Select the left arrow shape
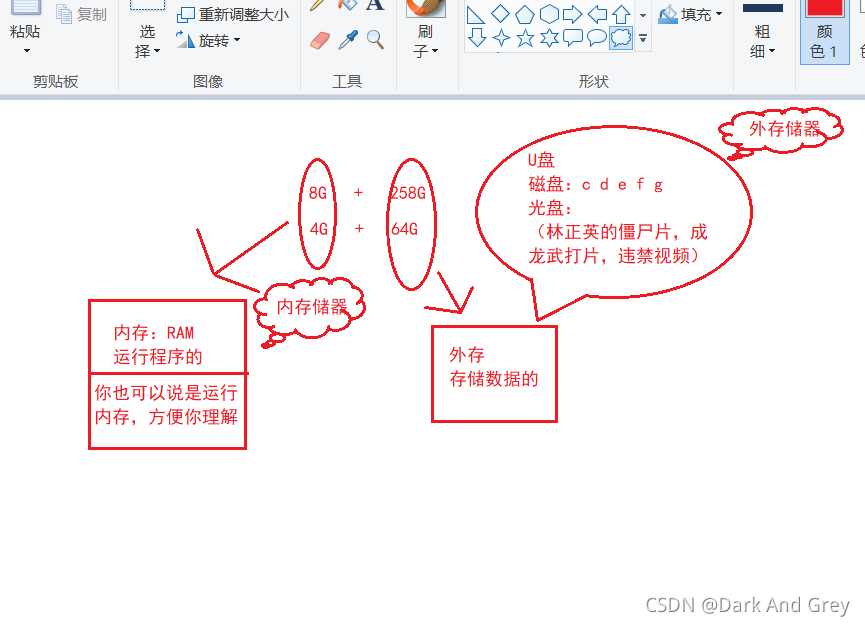Screen dimensions: 865x626 coord(597,14)
